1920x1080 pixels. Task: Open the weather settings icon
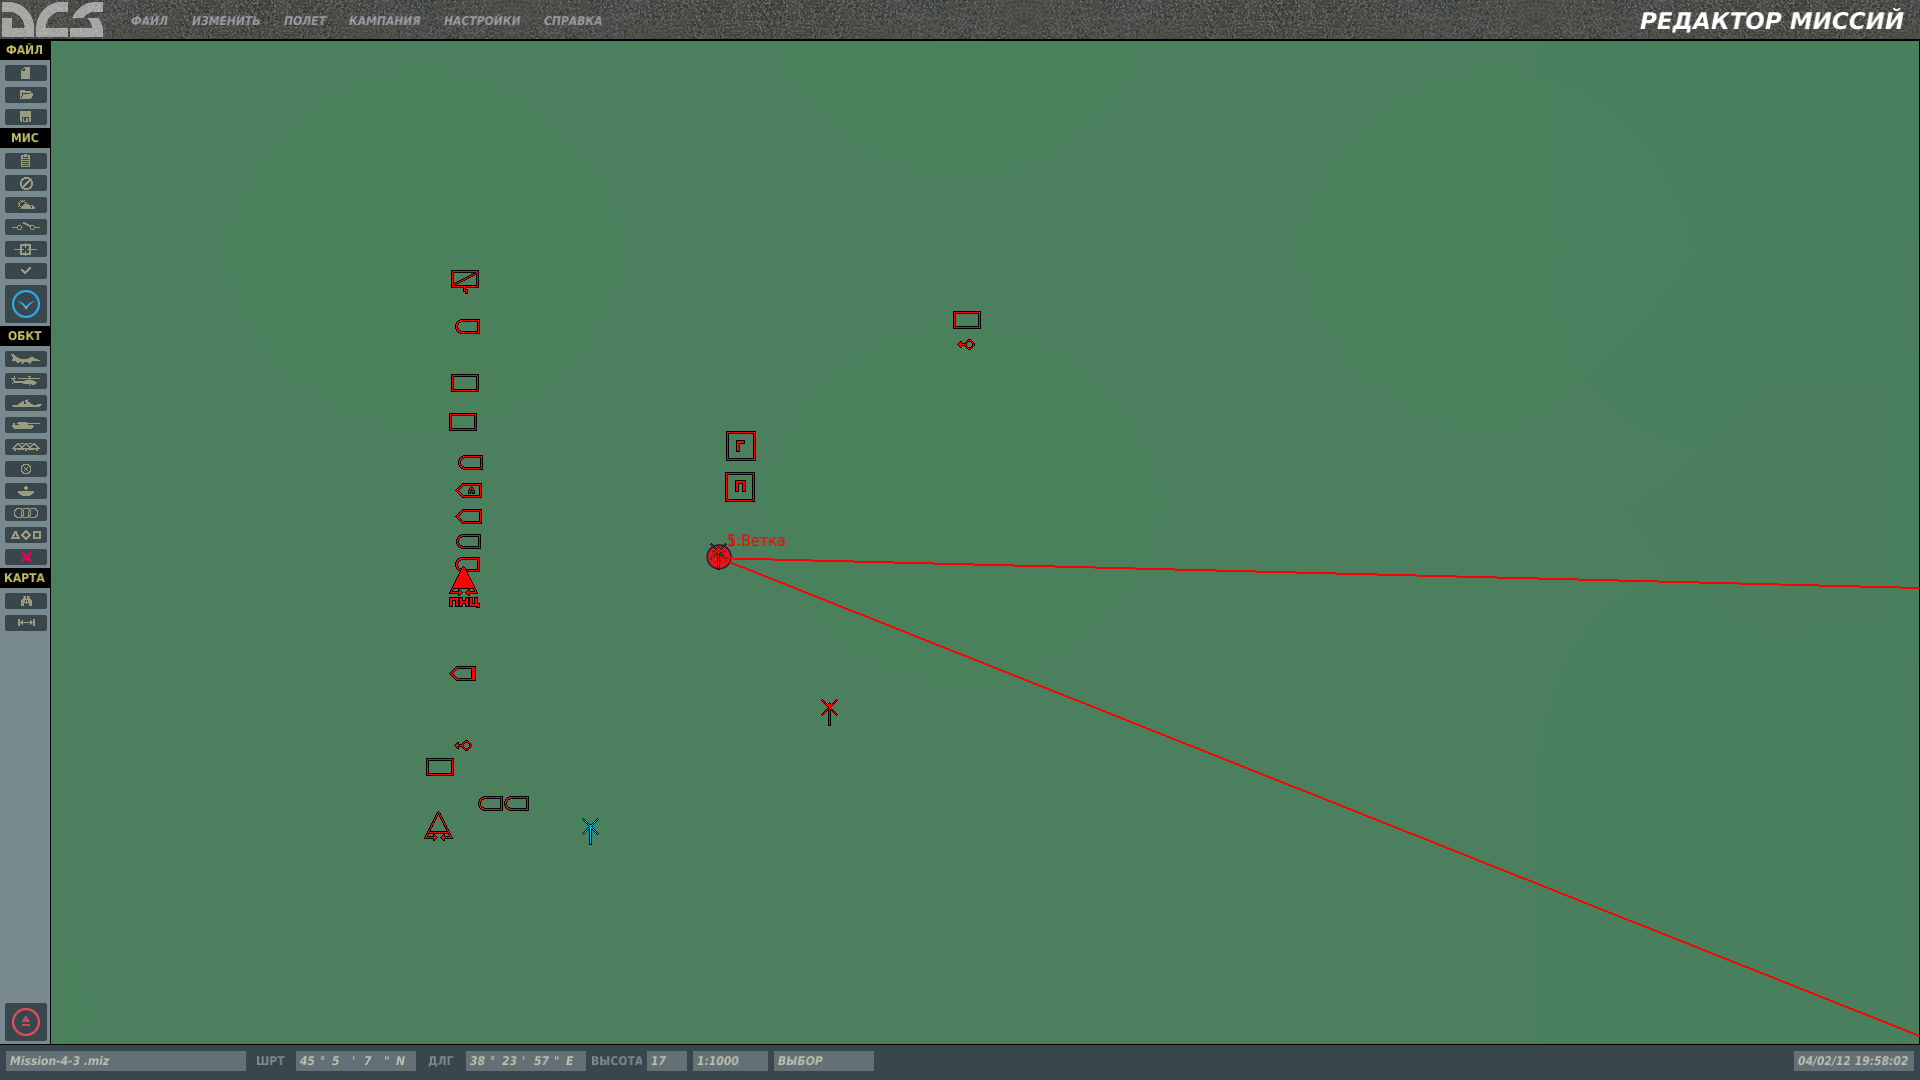point(26,205)
